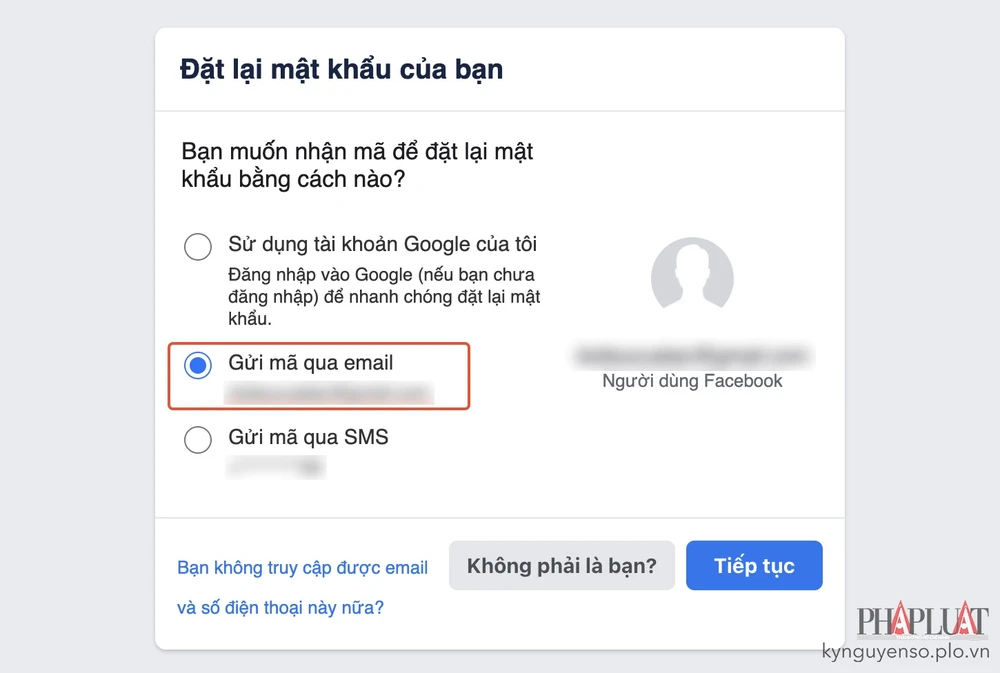Image resolution: width=1000 pixels, height=673 pixels.
Task: Click the kynguyenso.plo.vn watermark text
Action: (x=903, y=652)
